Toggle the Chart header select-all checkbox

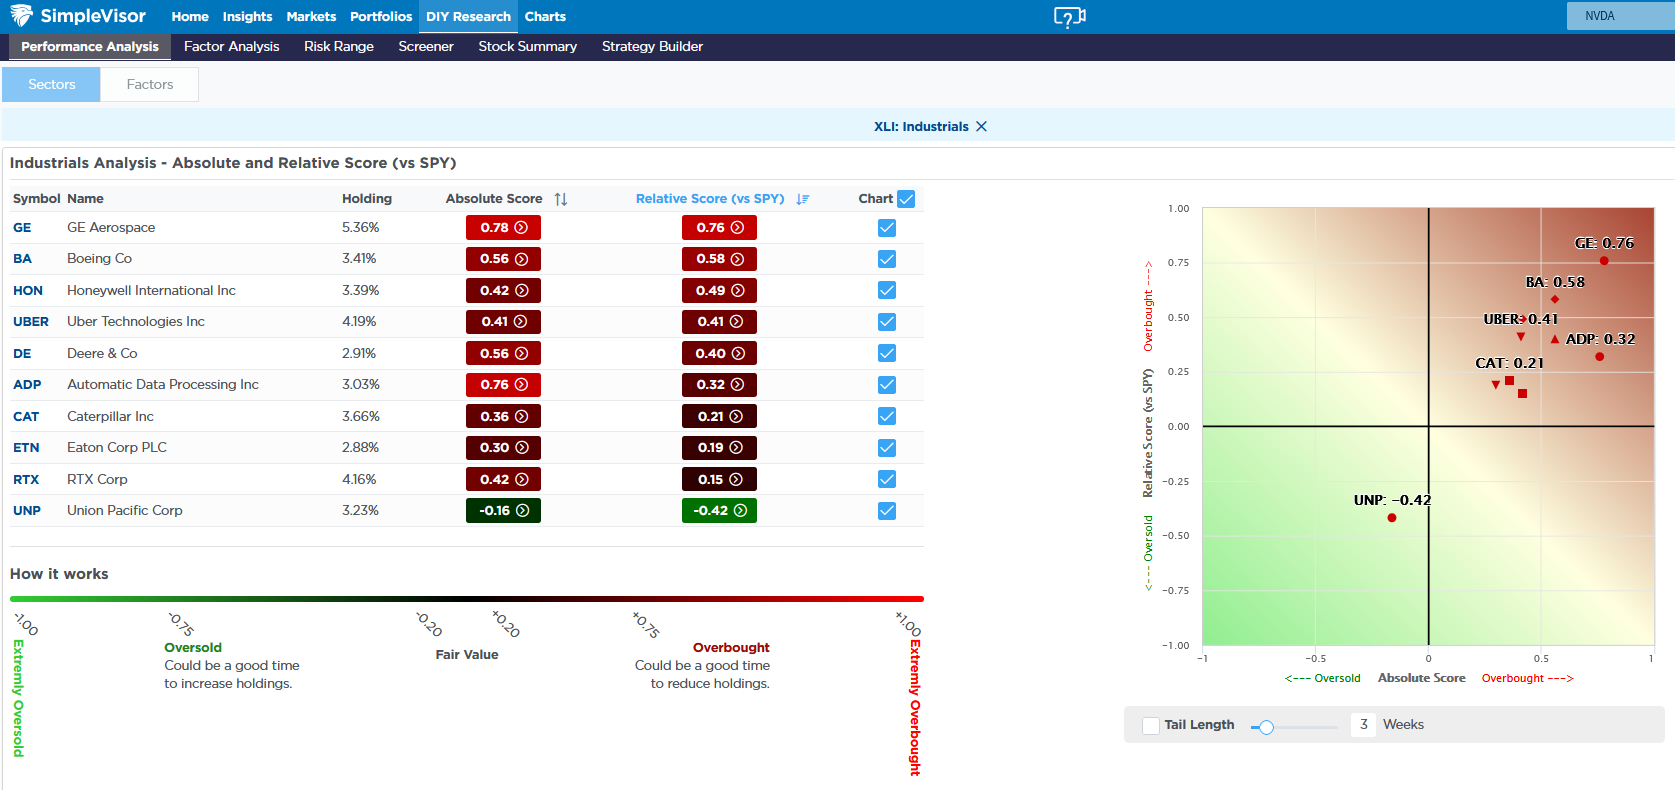click(906, 199)
